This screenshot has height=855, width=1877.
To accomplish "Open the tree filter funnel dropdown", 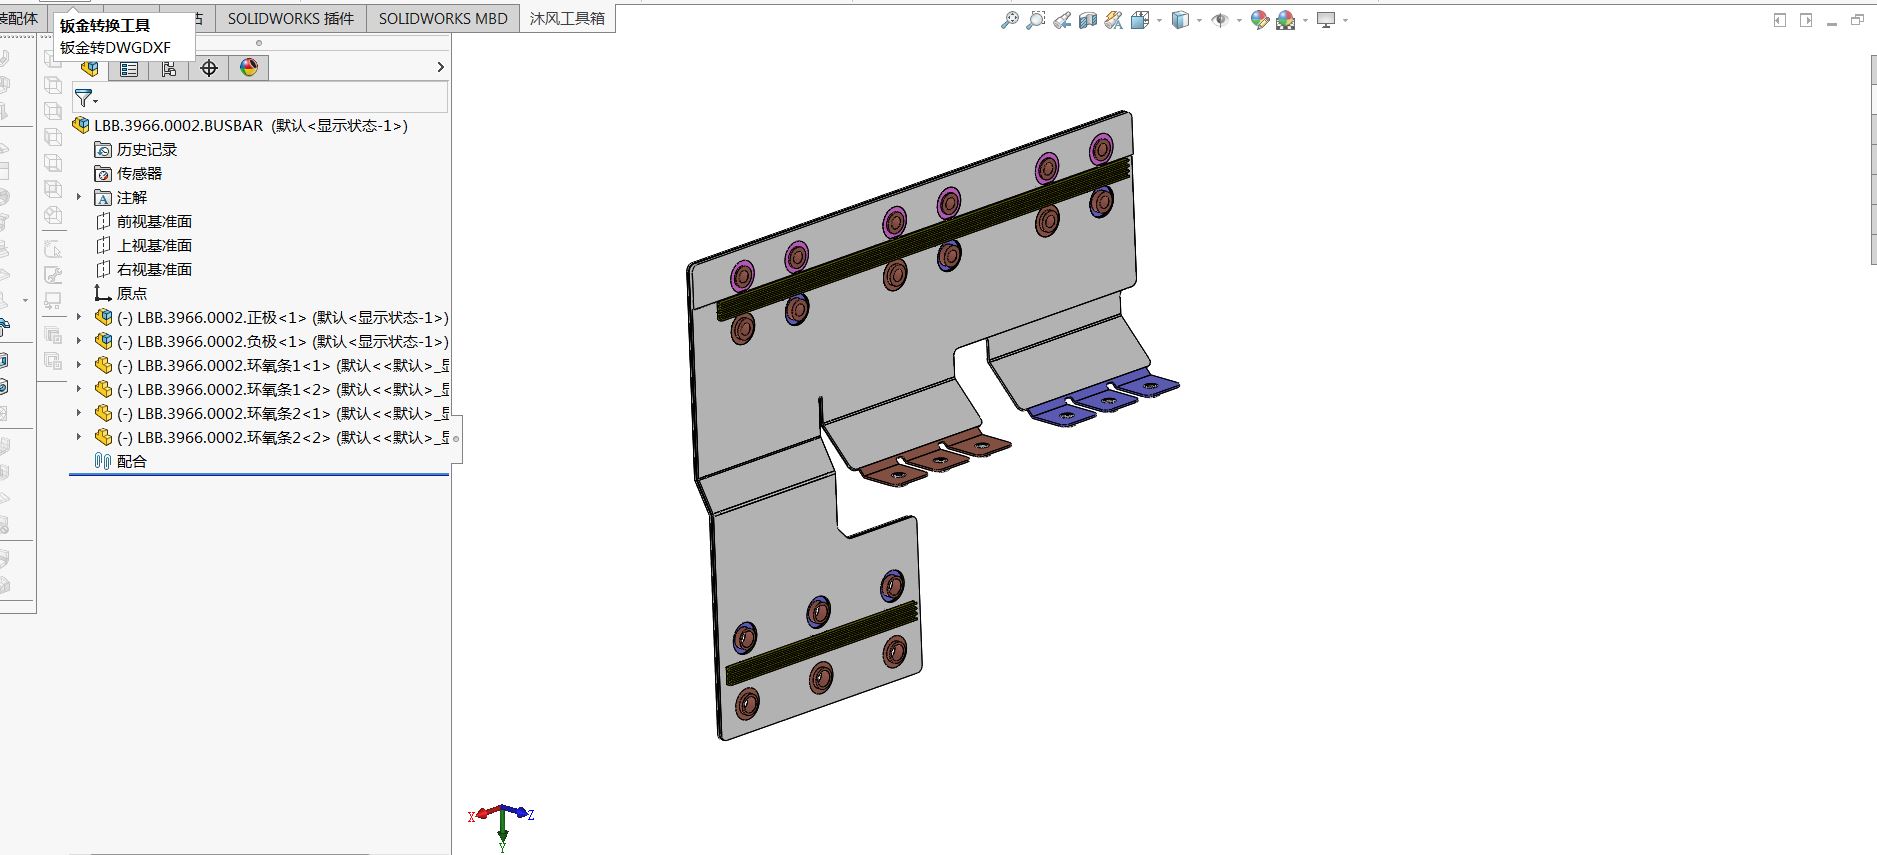I will pyautogui.click(x=86, y=98).
